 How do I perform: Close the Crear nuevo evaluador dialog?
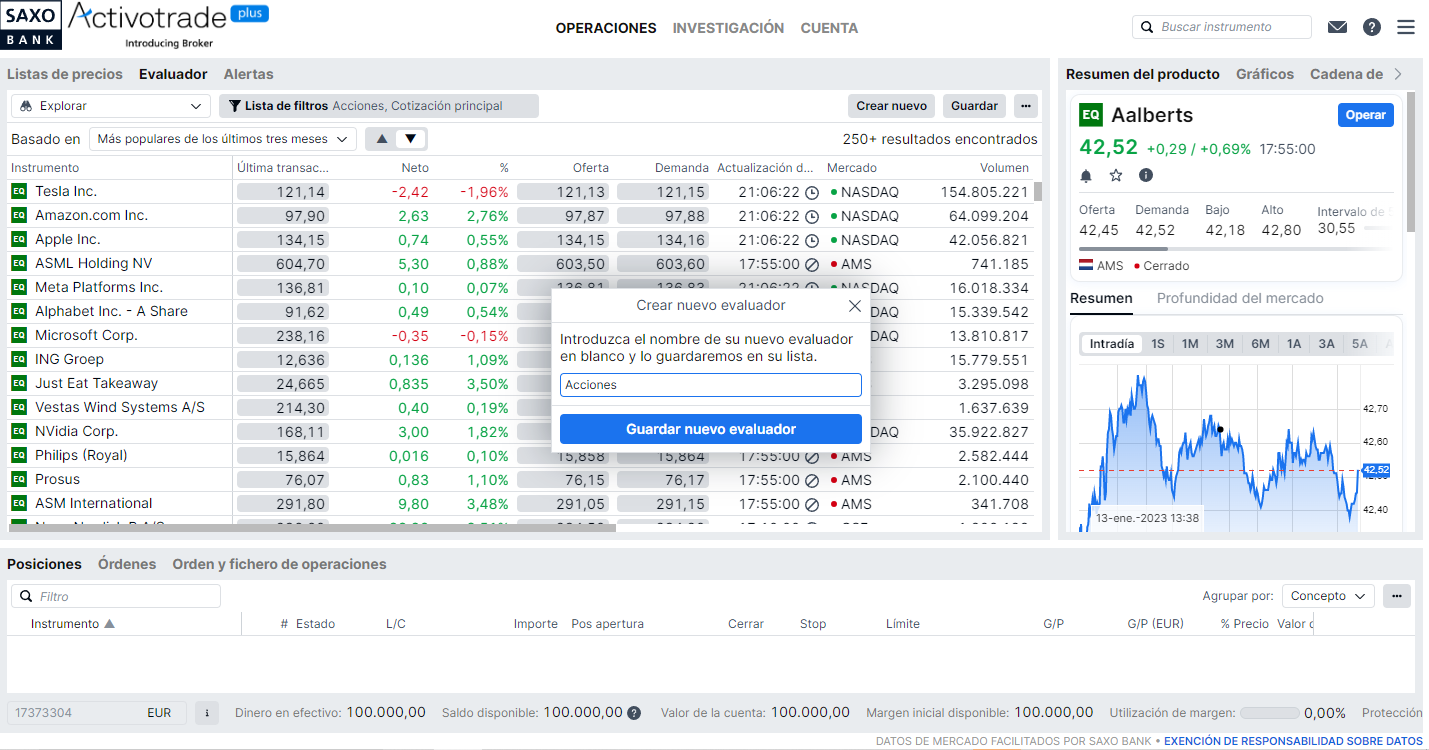pyautogui.click(x=854, y=306)
